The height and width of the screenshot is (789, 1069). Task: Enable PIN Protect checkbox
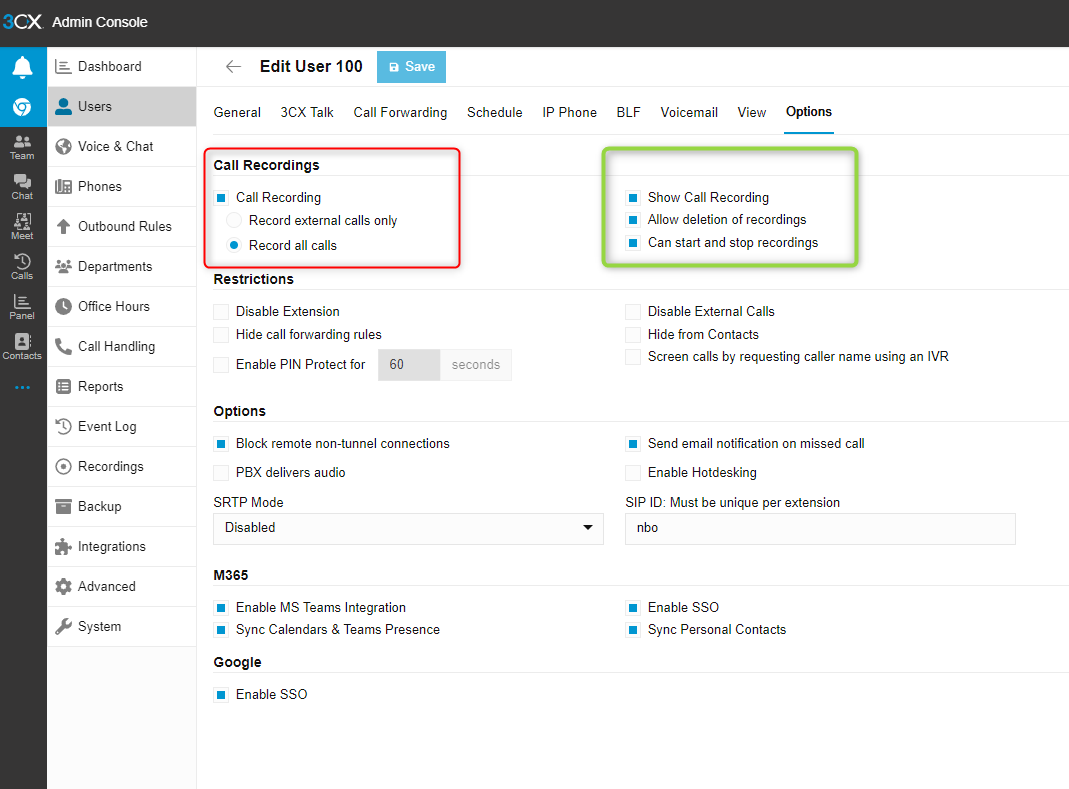click(221, 365)
